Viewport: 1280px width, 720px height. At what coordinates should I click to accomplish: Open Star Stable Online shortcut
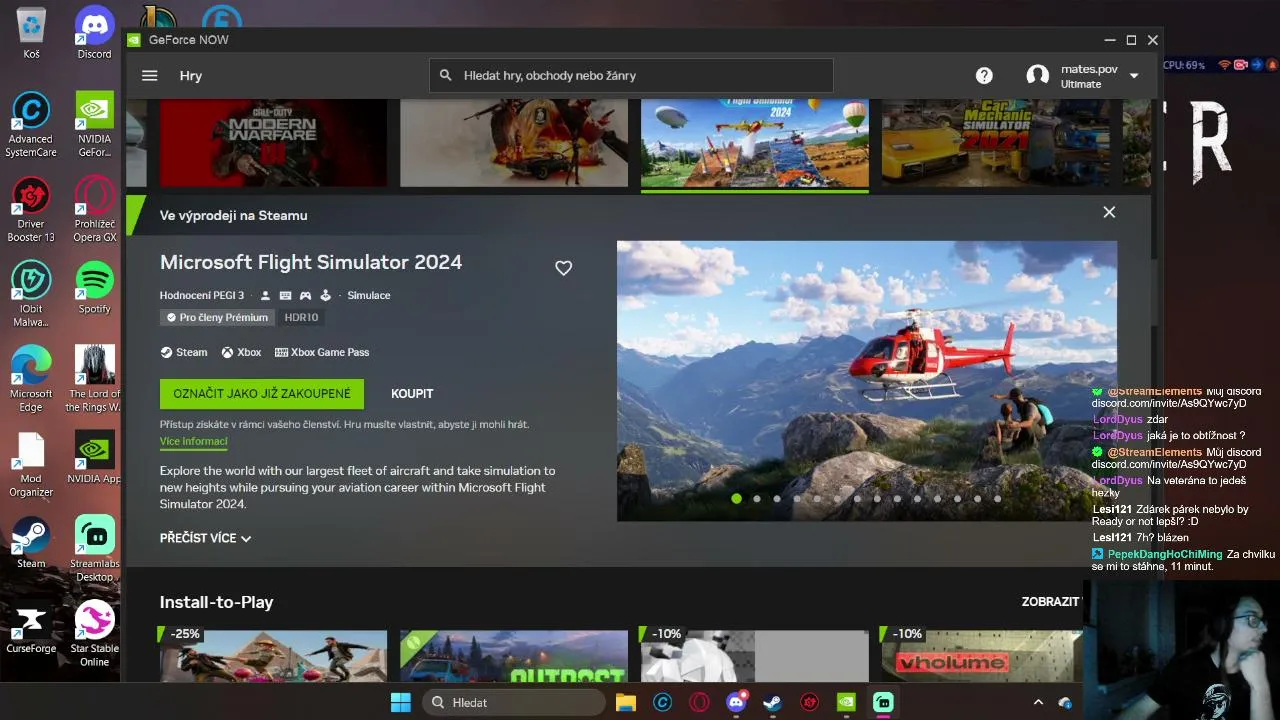coord(95,634)
